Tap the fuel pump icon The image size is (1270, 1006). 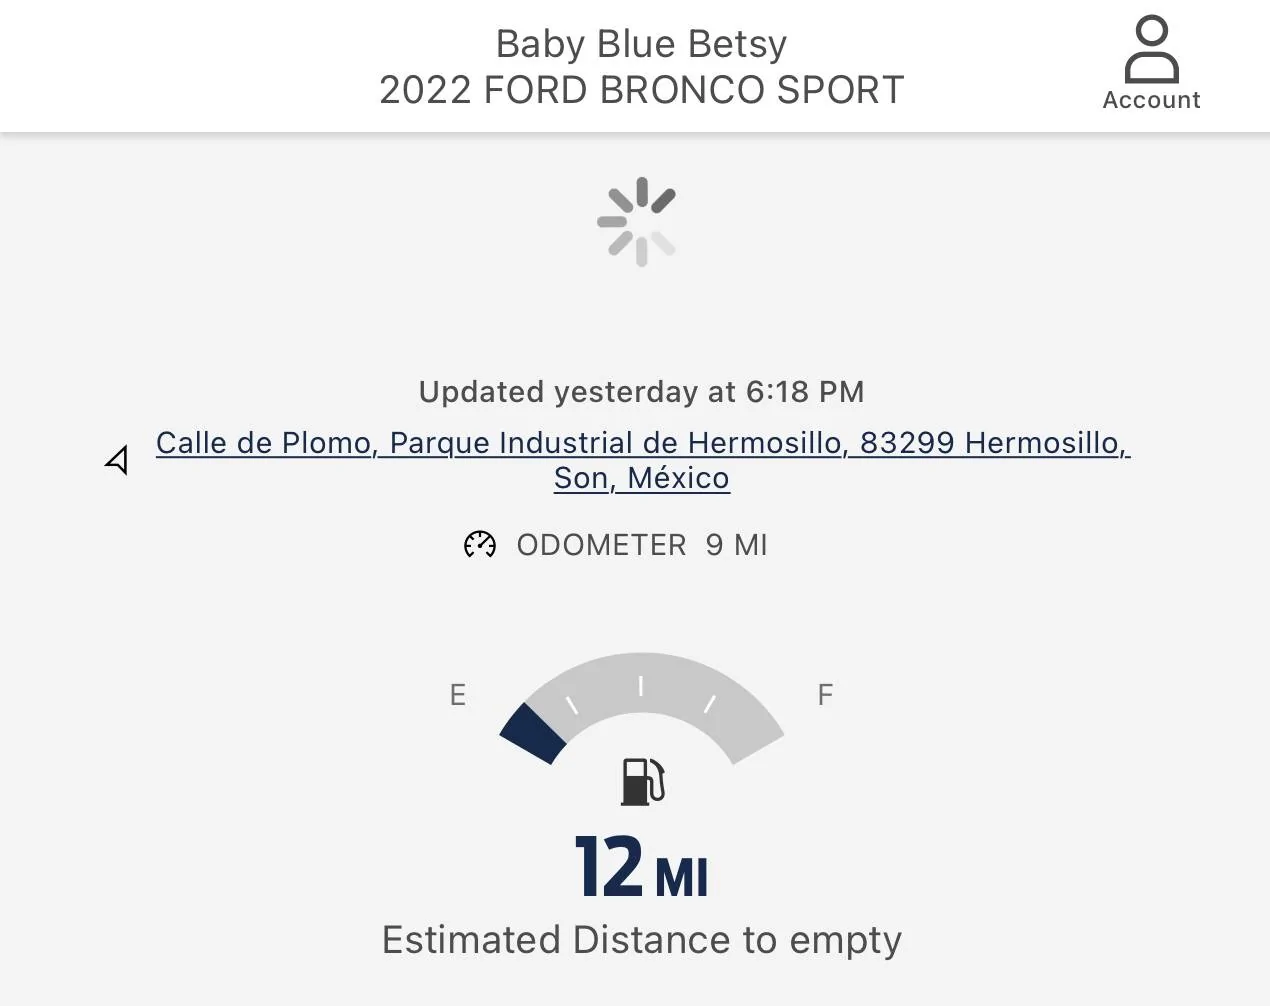(643, 781)
